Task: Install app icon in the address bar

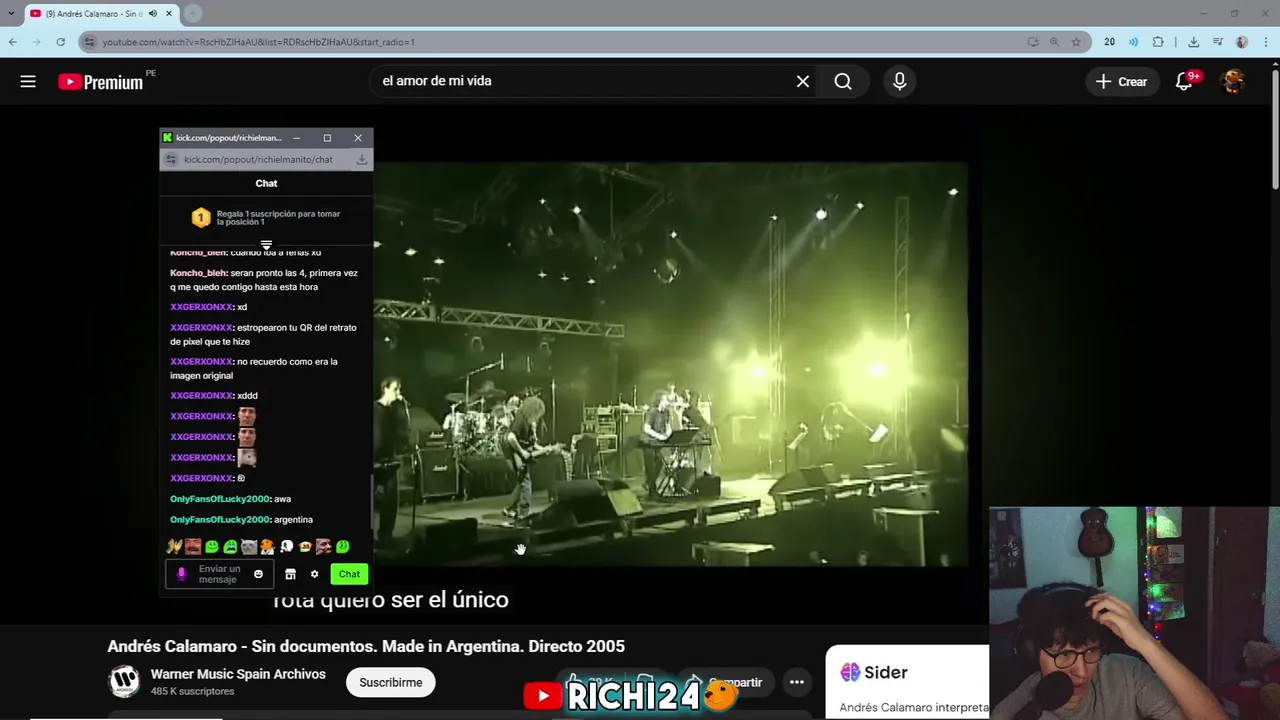Action: click(1033, 42)
